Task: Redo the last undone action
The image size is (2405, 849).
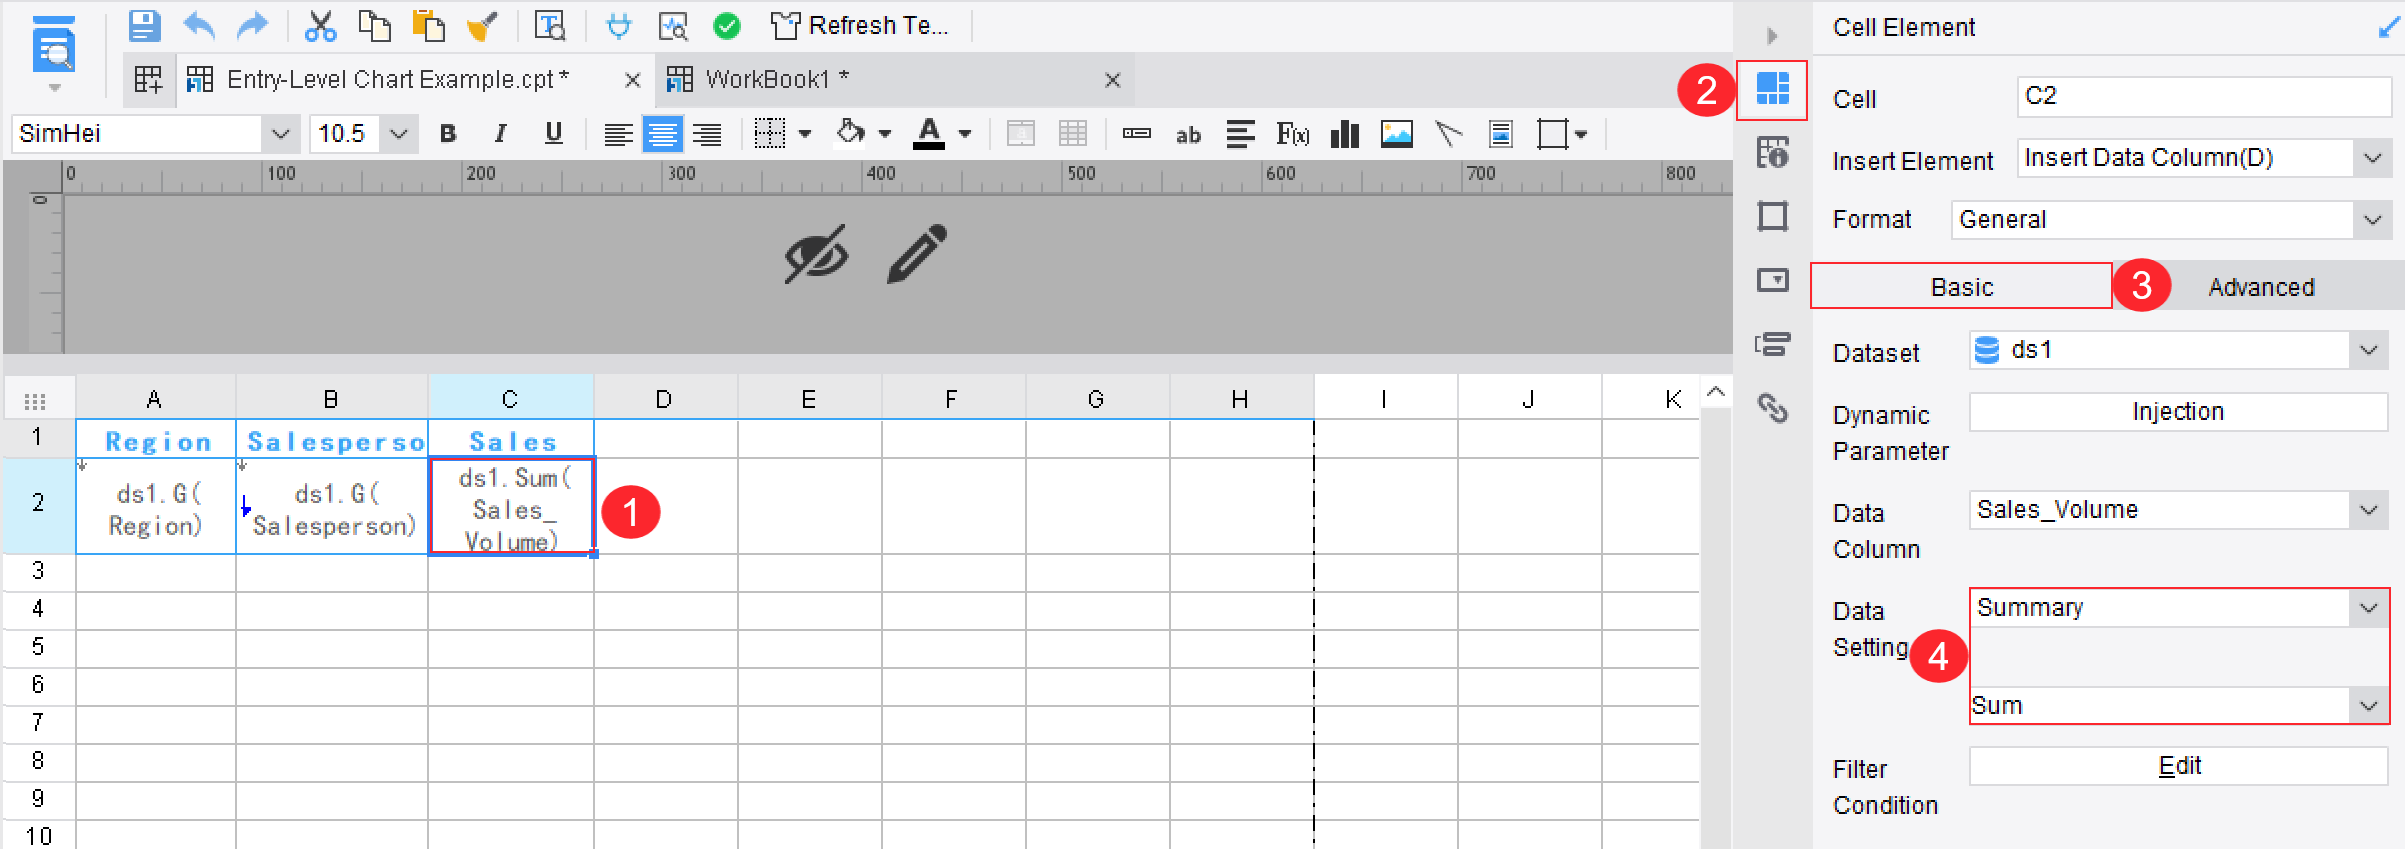Action: point(253,26)
